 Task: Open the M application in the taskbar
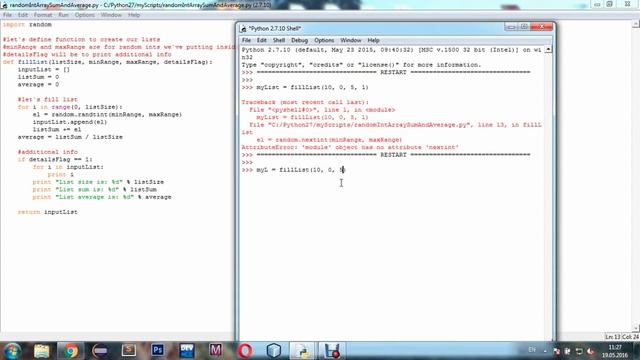click(x=216, y=351)
